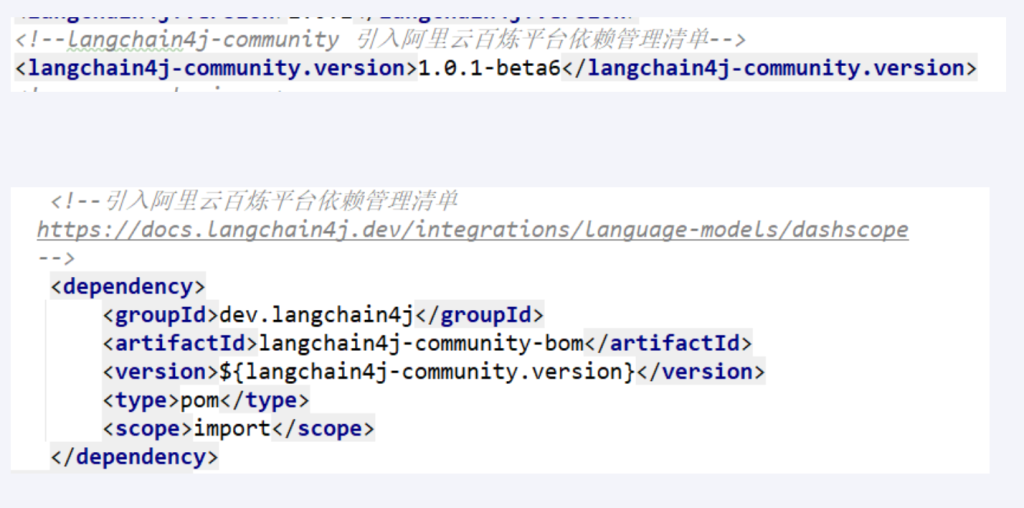Viewport: 1024px width, 508px height.
Task: Click the opening artifactId tag
Action: (180, 343)
